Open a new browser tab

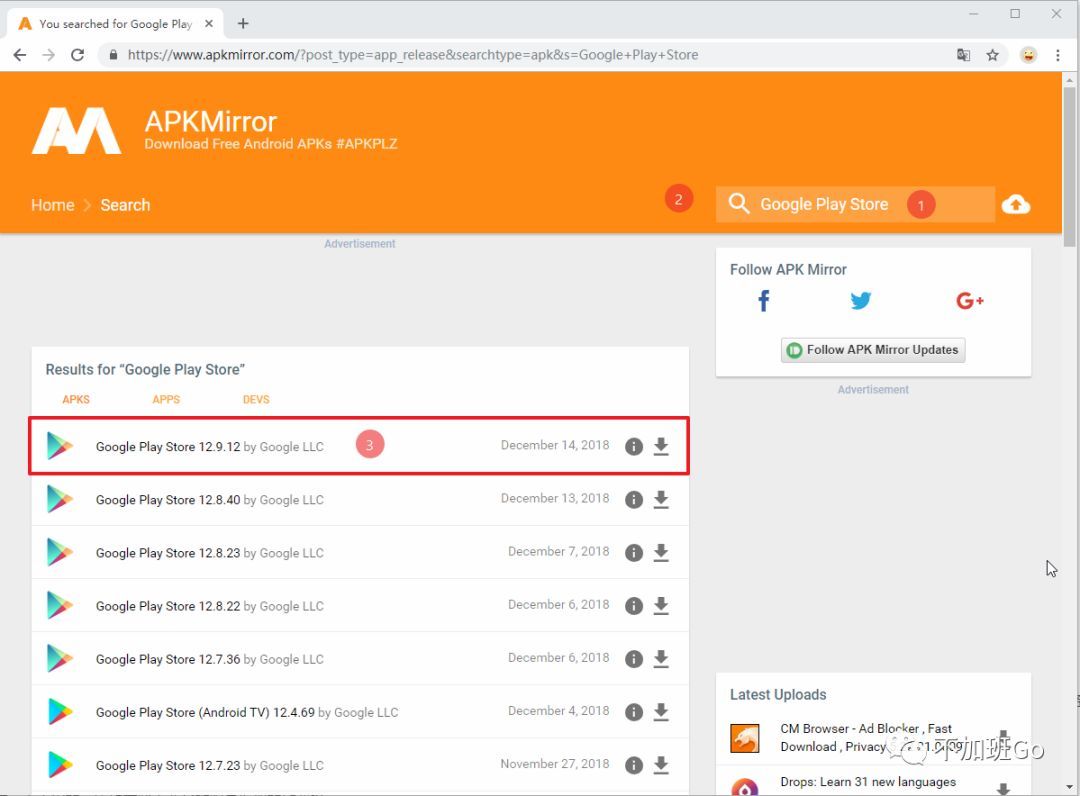pyautogui.click(x=242, y=23)
